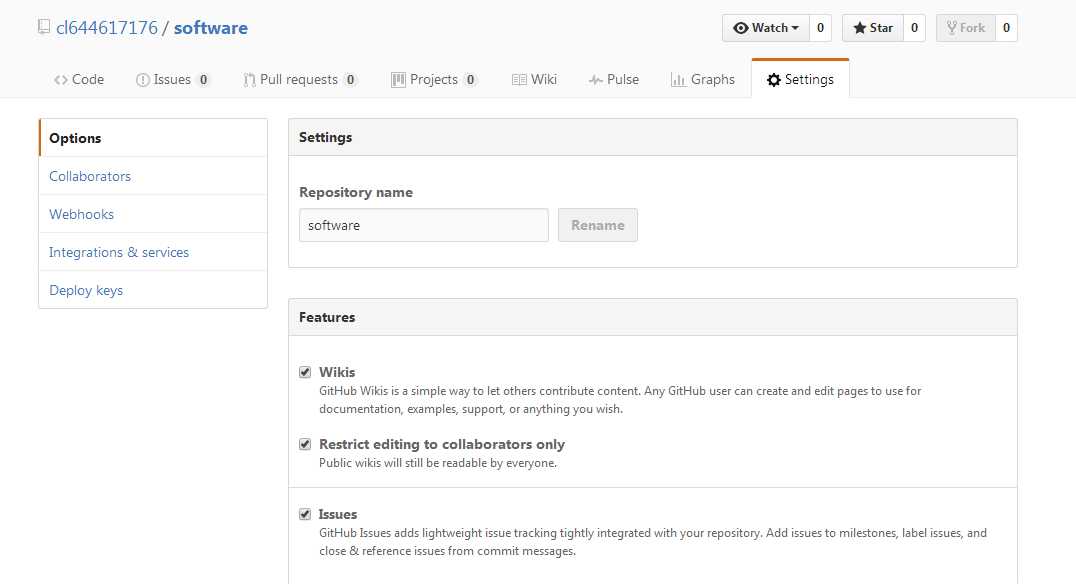Image resolution: width=1076 pixels, height=584 pixels.
Task: Click the Wikis checkbox label text
Action: coord(337,373)
